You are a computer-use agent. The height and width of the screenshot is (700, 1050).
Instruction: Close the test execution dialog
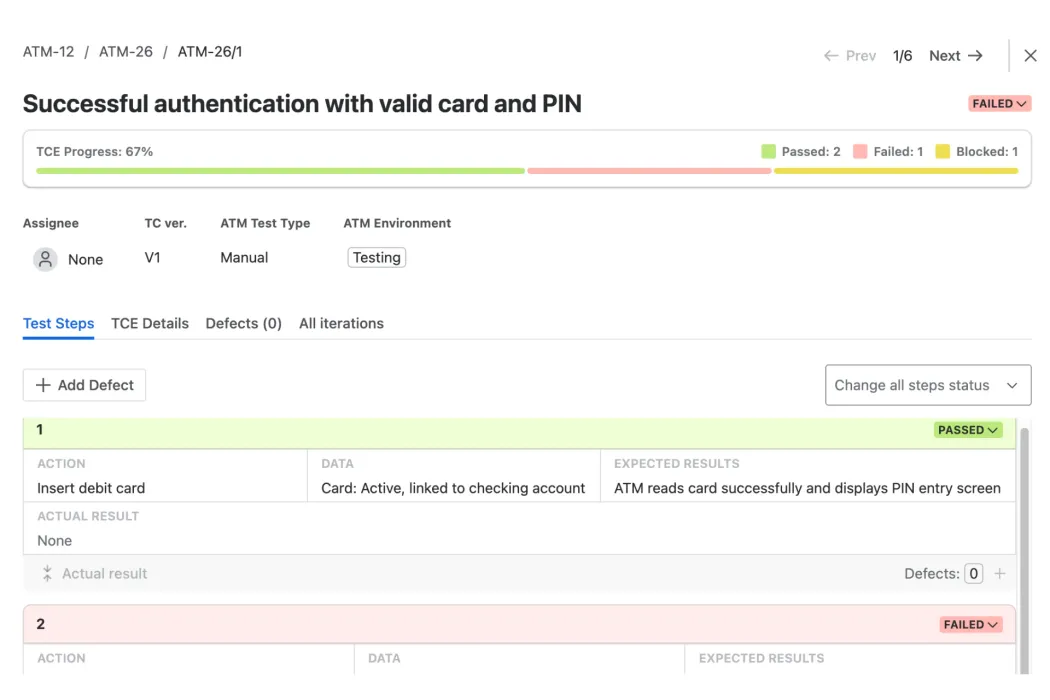[1030, 56]
